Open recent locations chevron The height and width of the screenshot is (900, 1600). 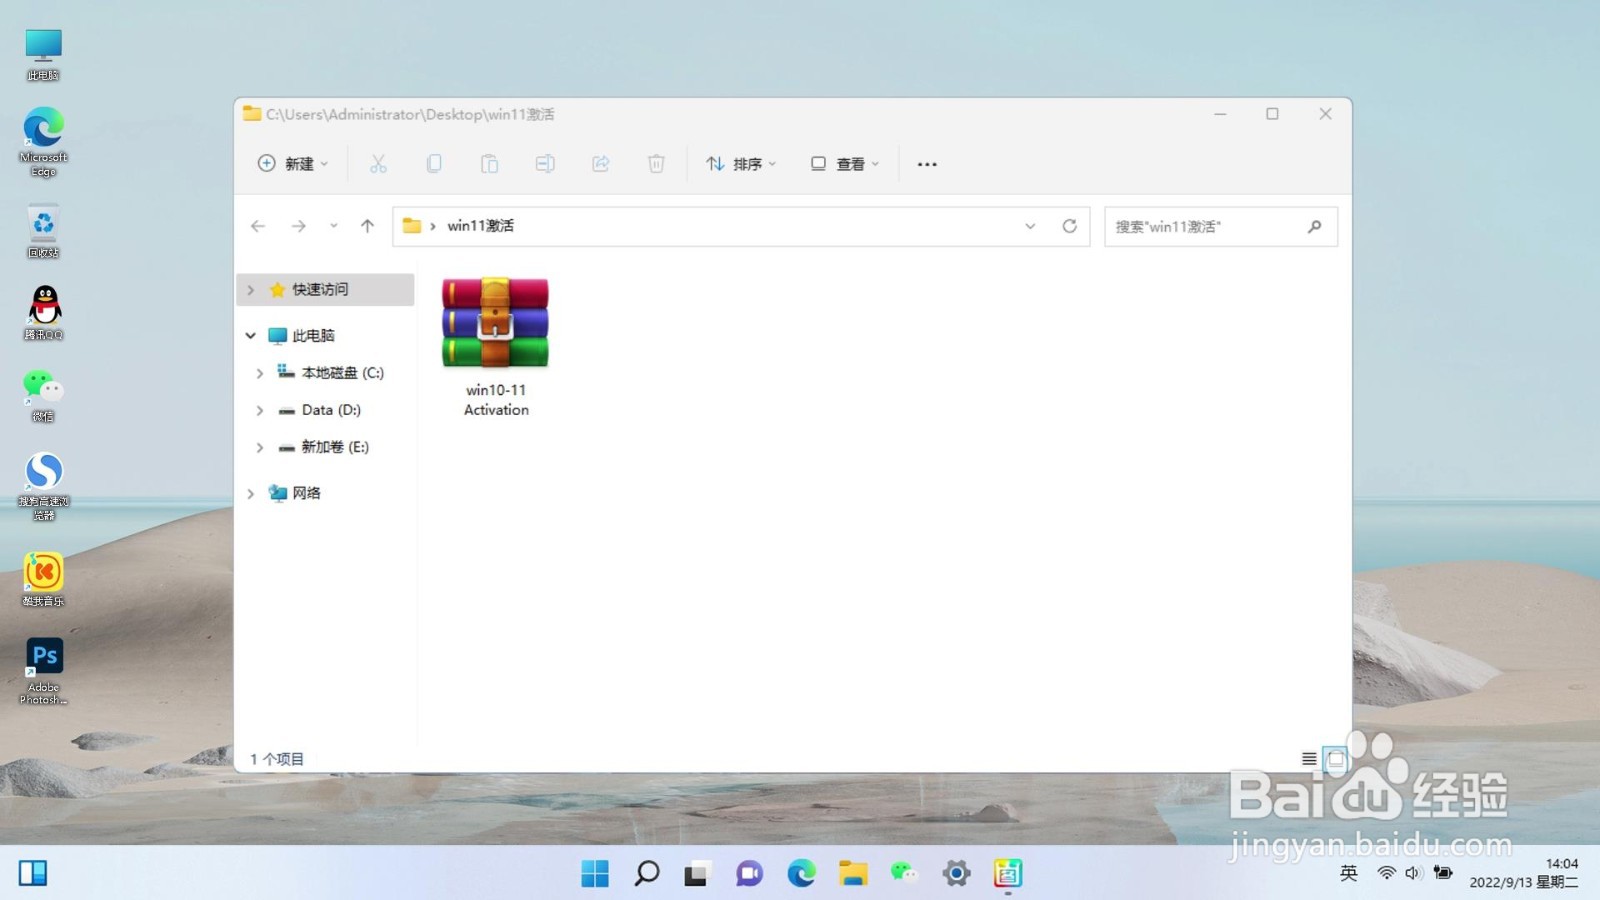(x=333, y=226)
